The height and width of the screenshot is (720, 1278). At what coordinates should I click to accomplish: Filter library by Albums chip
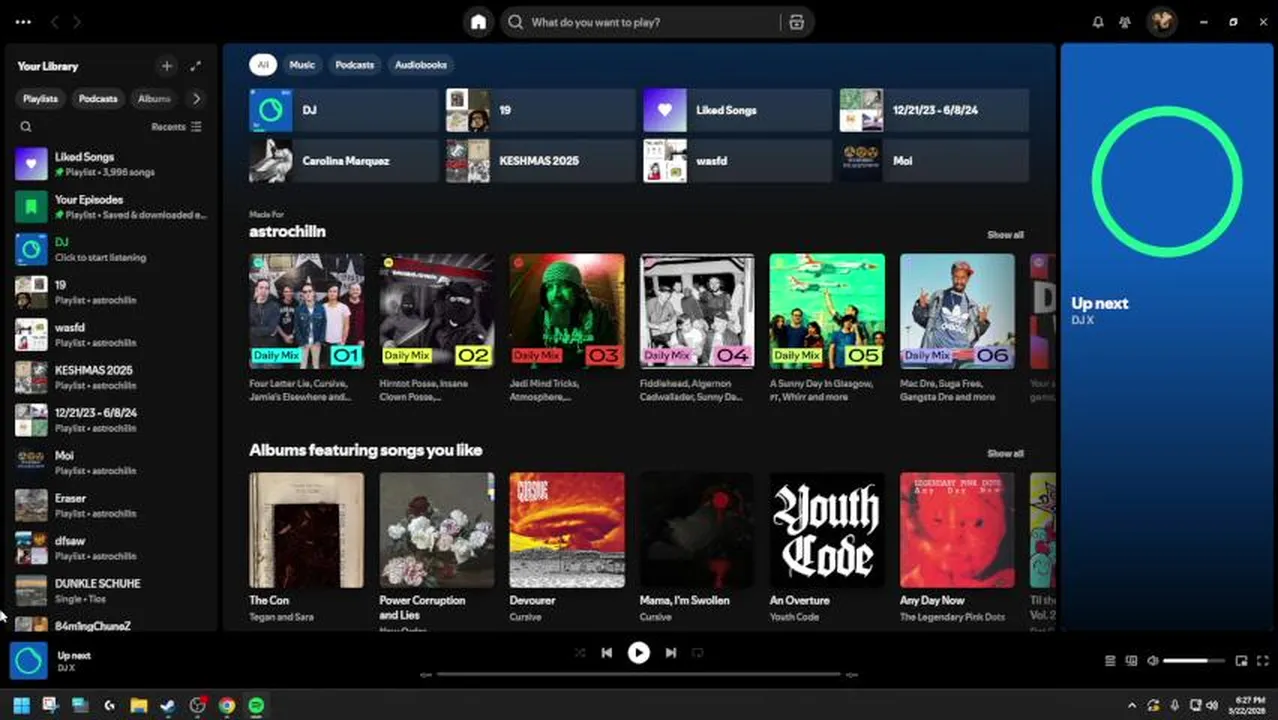point(154,99)
